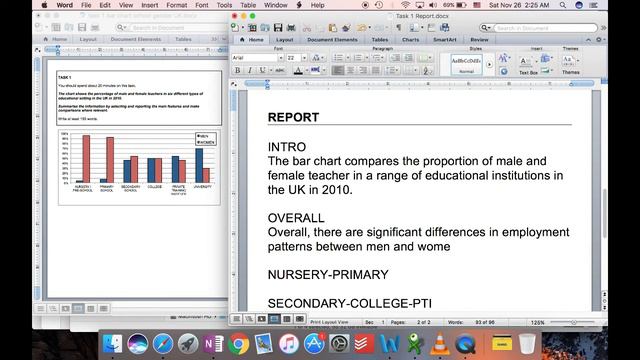Toggle Bold formatting
640x360 pixels.
237,70
